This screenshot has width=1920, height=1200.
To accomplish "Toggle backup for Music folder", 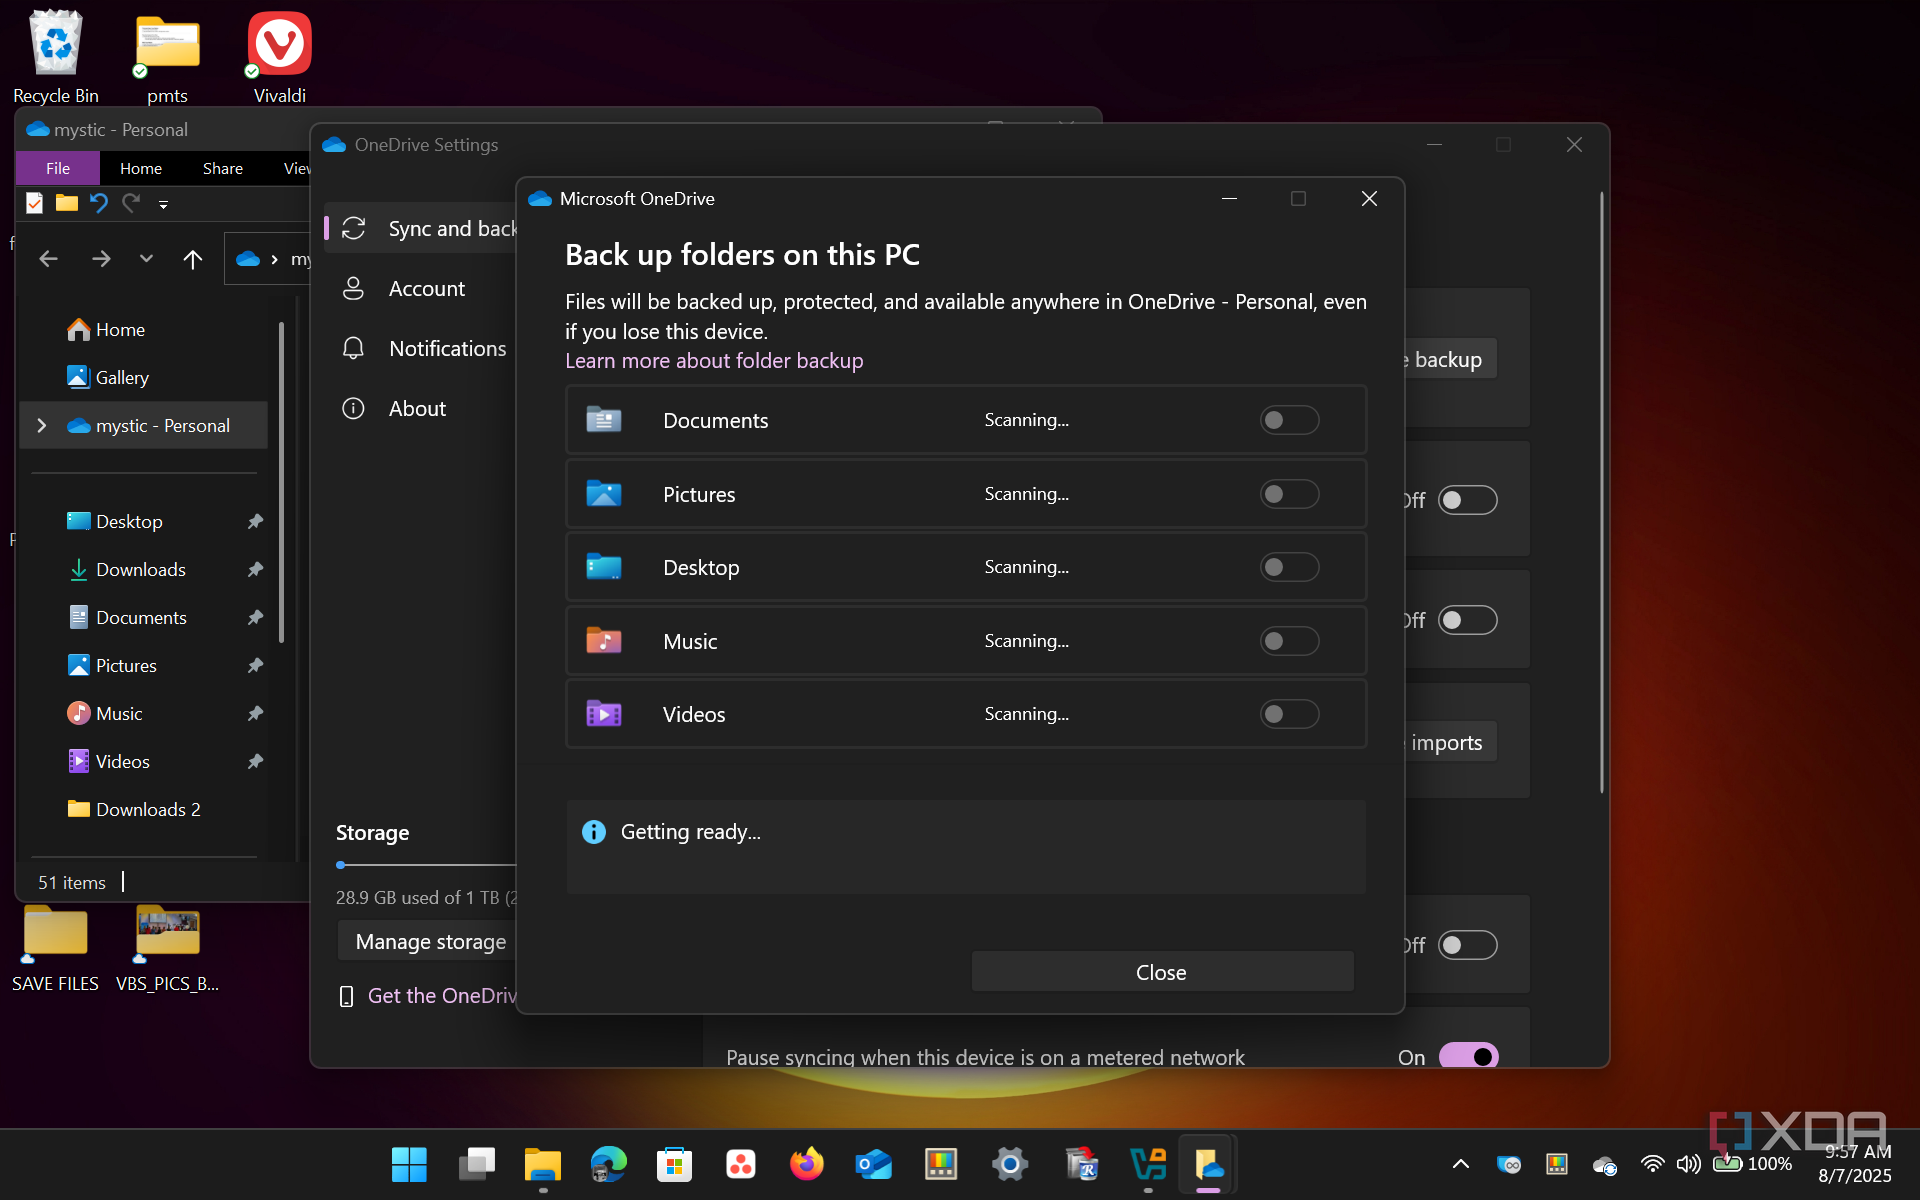I will click(1289, 641).
